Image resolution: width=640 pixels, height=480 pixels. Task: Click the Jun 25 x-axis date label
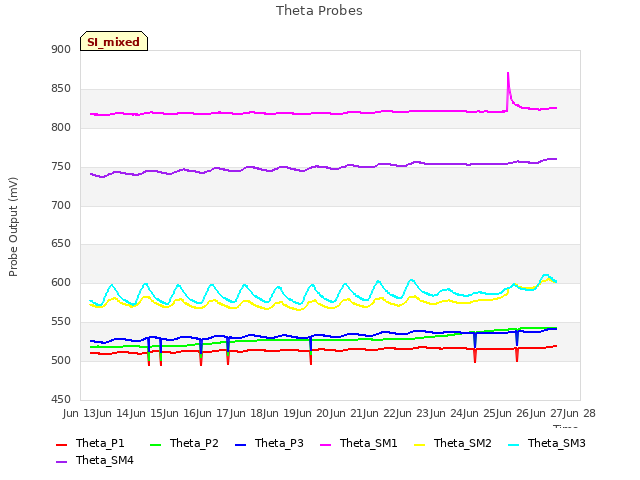click(x=481, y=413)
